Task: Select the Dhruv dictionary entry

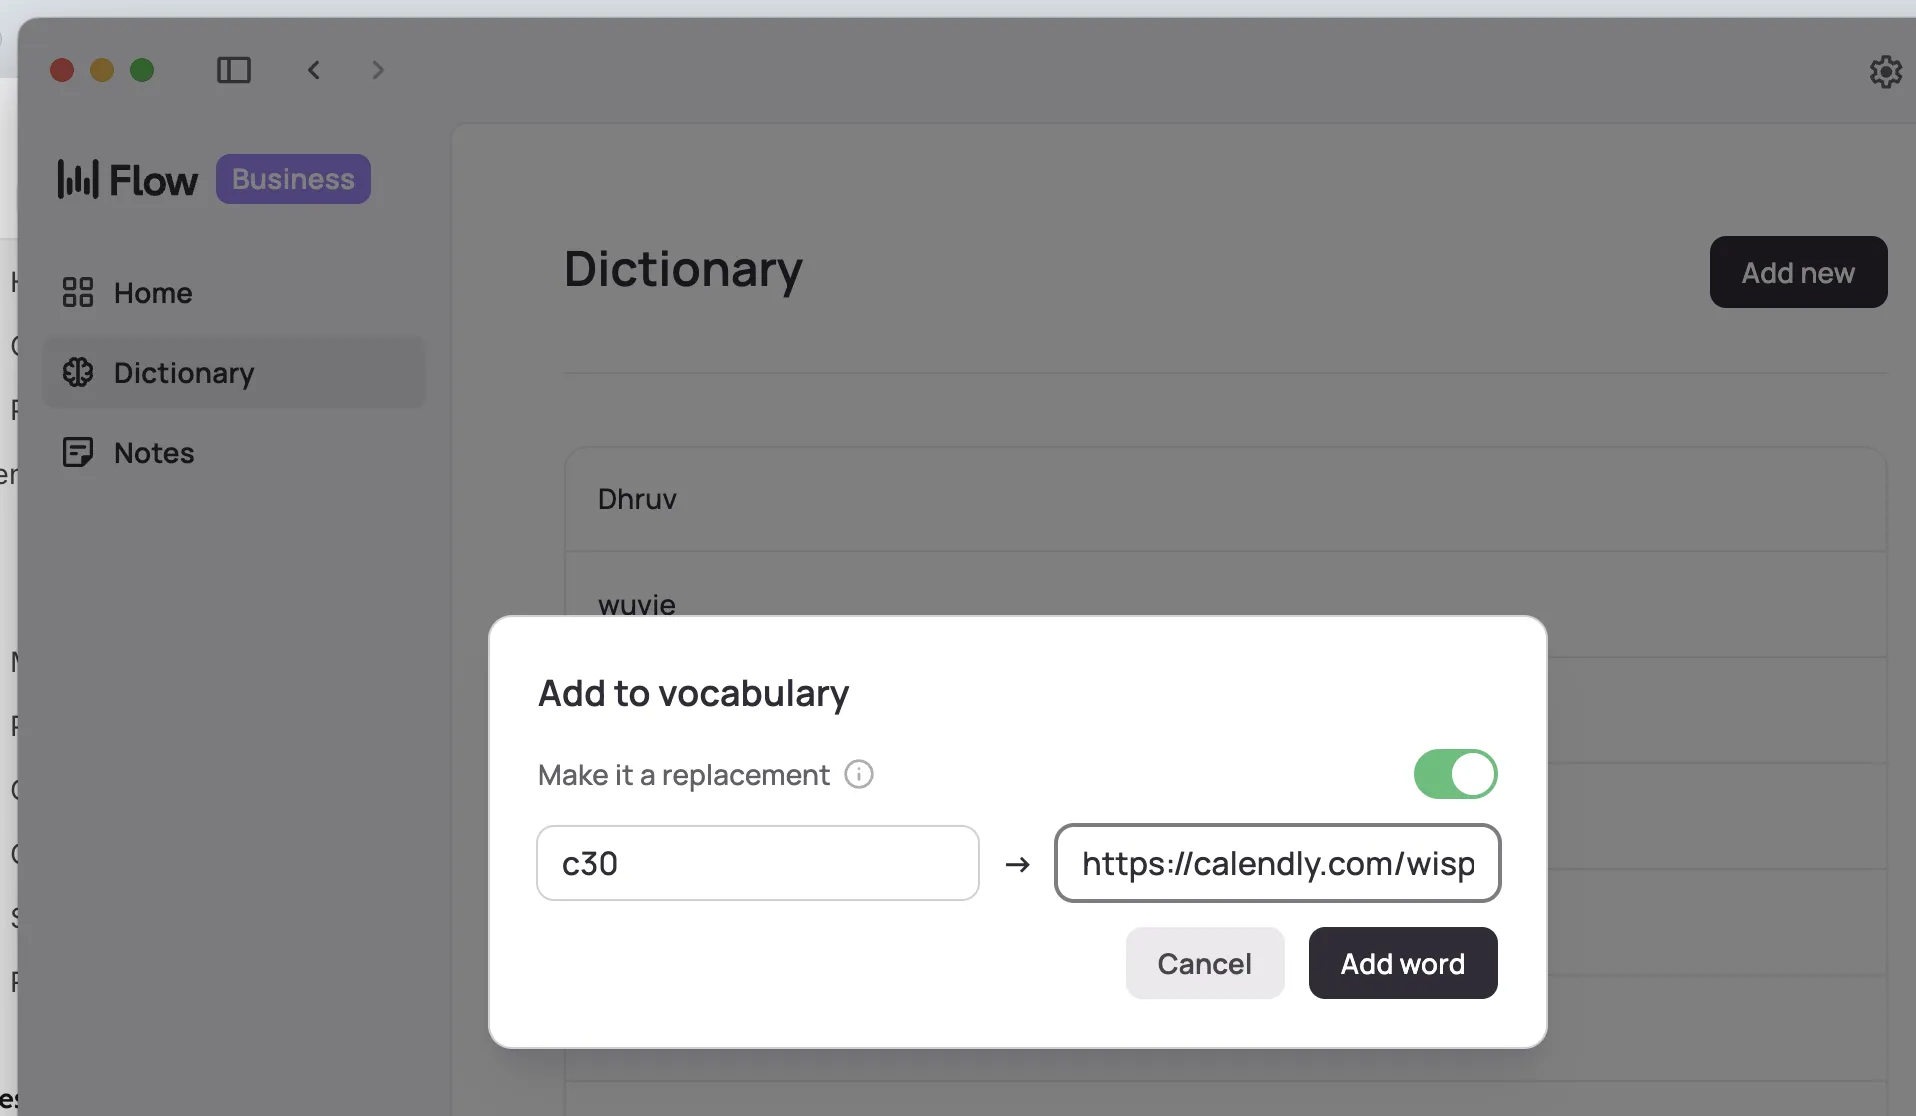Action: (x=1225, y=499)
